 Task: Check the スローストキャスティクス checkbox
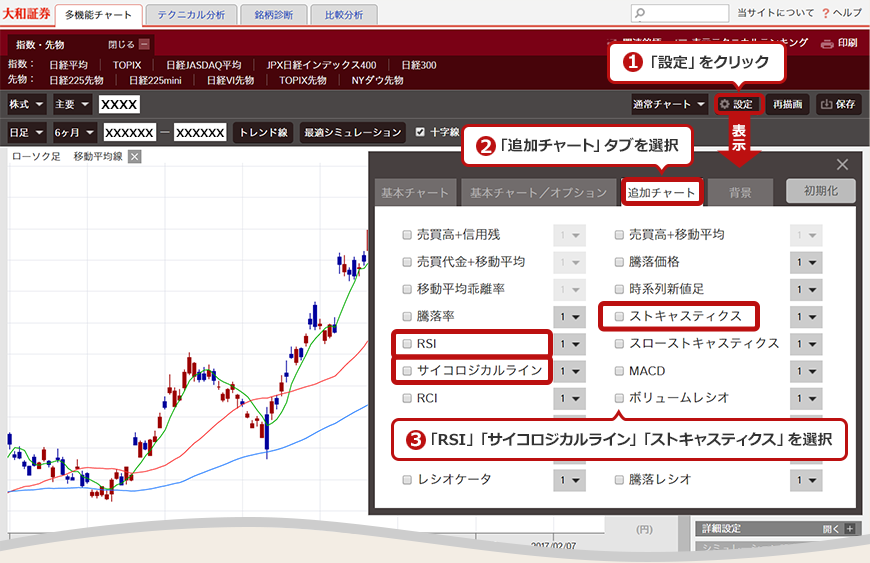pyautogui.click(x=619, y=343)
